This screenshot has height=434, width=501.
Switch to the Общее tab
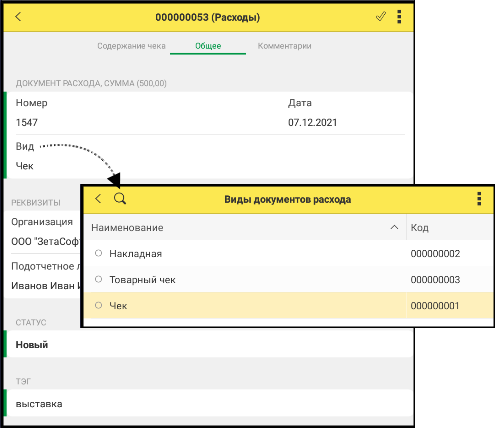(x=208, y=46)
